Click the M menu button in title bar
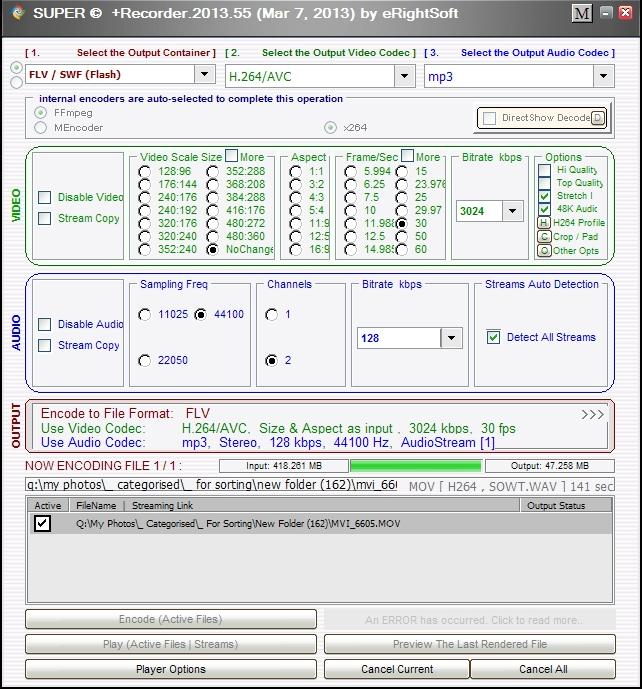The height and width of the screenshot is (689, 642). click(x=582, y=14)
